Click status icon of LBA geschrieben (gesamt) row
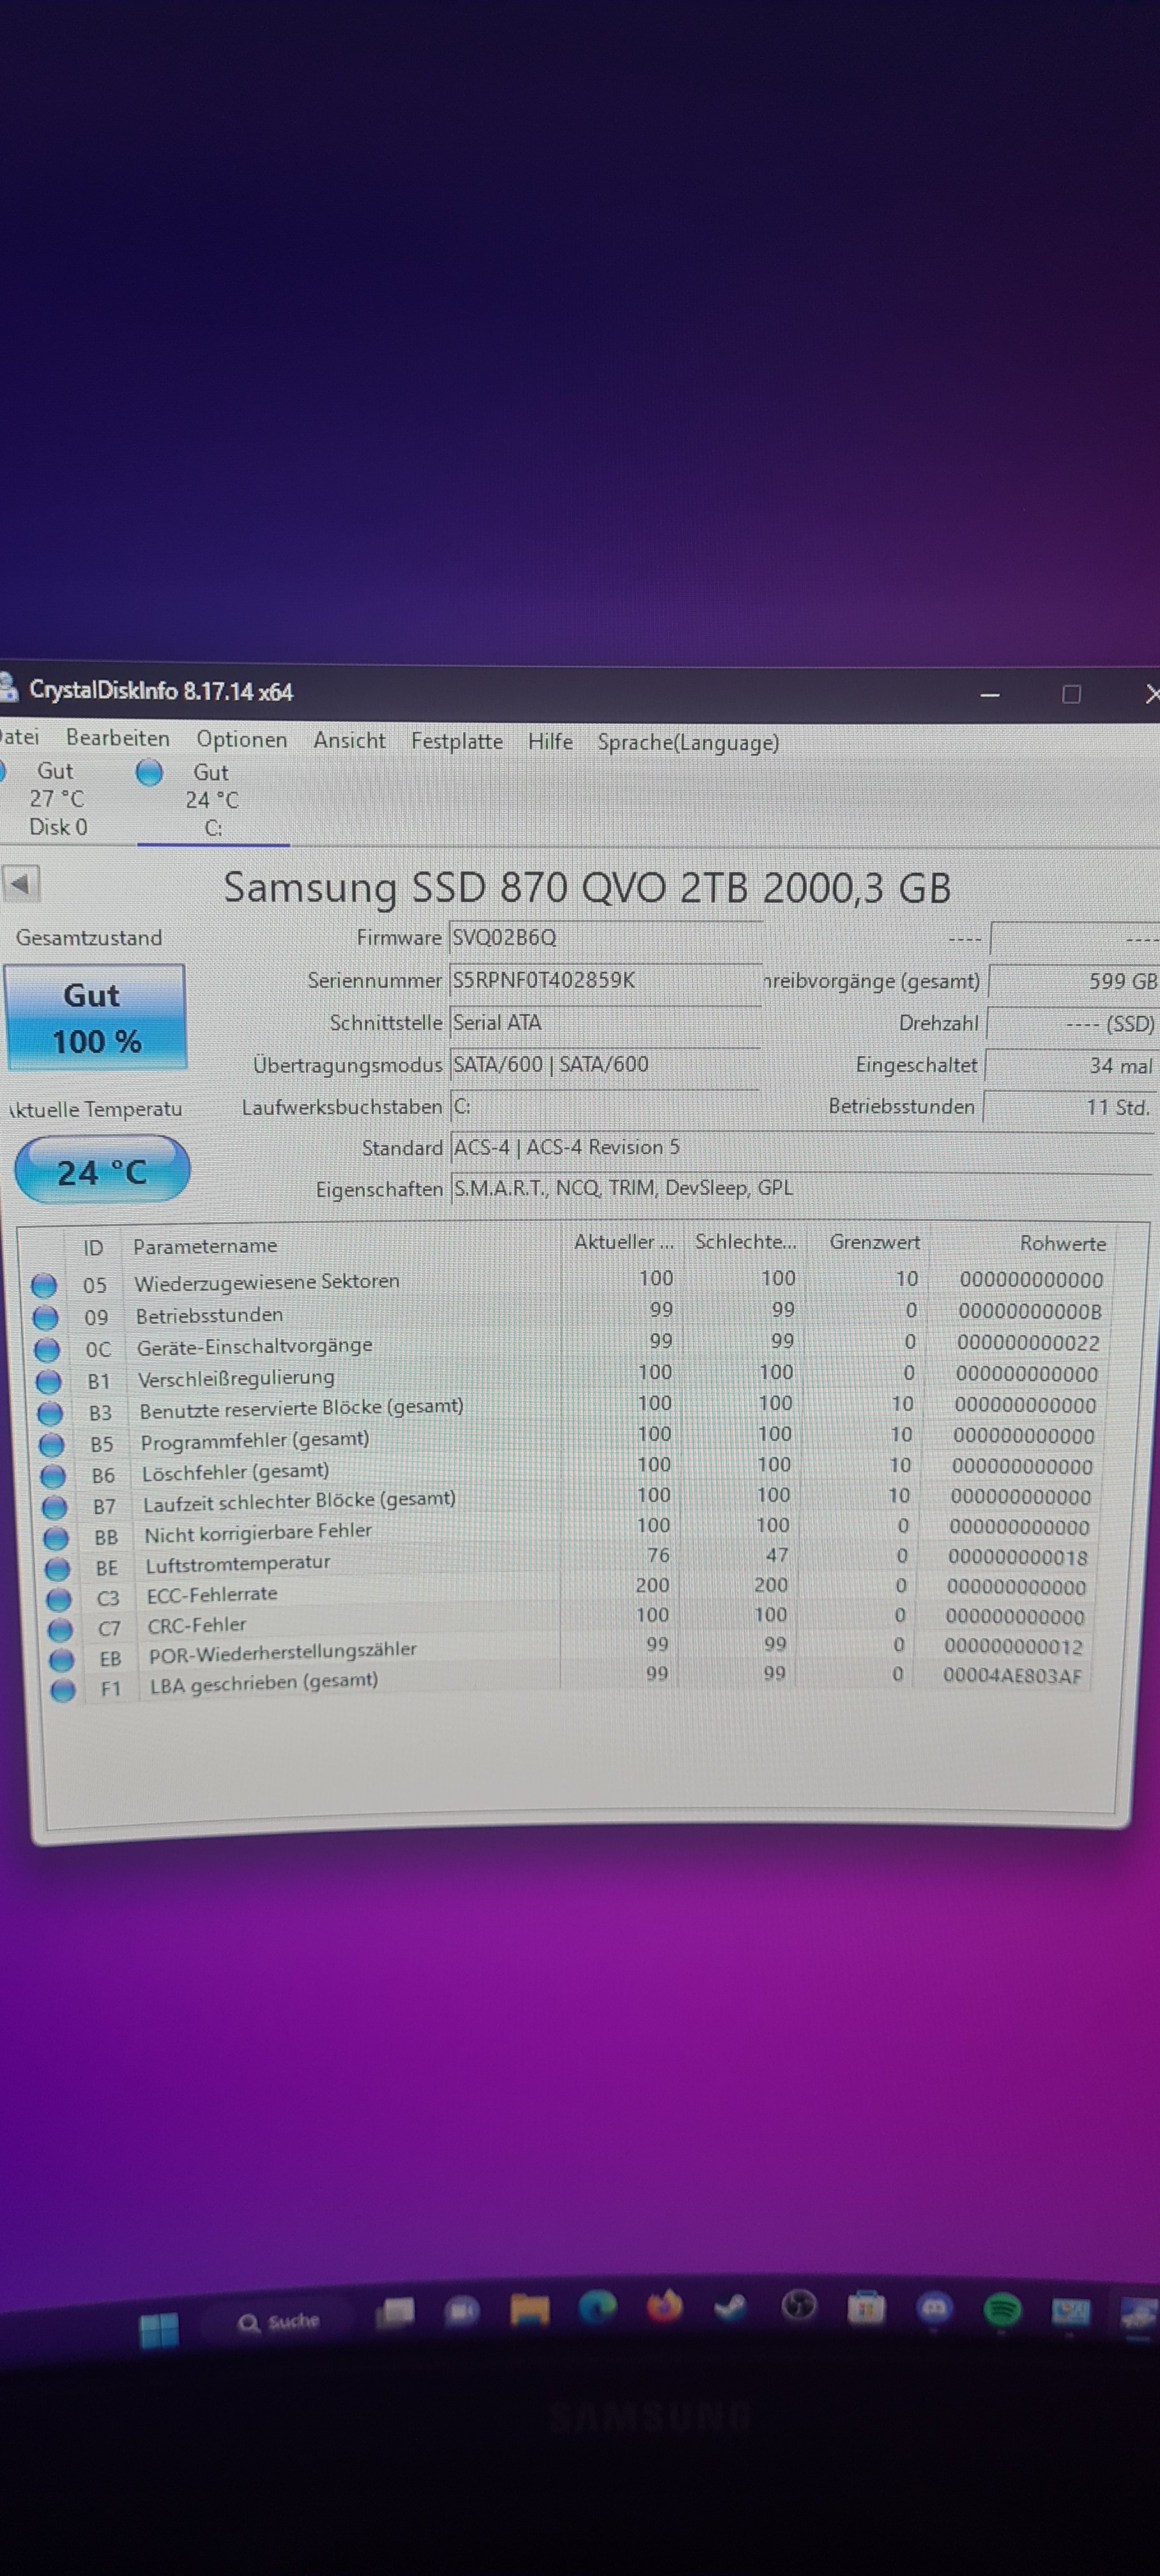1160x2576 pixels. tap(63, 1690)
